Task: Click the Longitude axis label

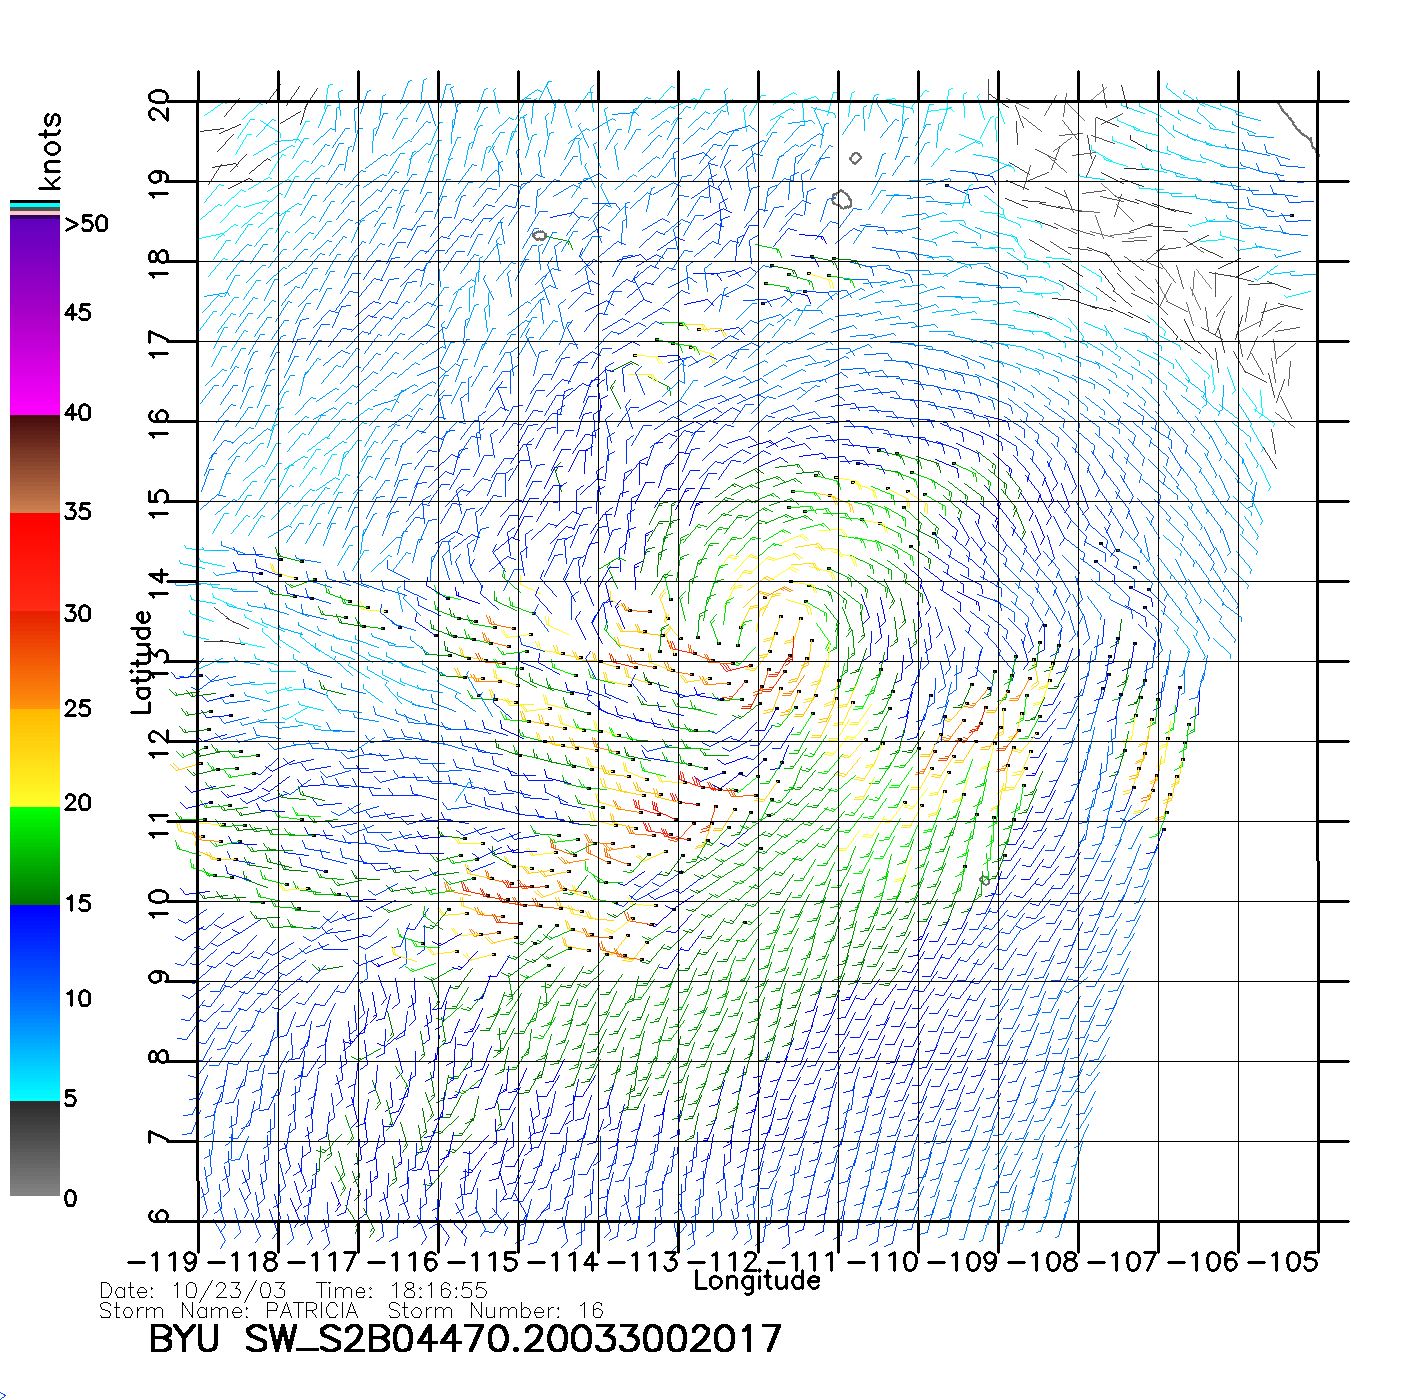Action: 757,1281
